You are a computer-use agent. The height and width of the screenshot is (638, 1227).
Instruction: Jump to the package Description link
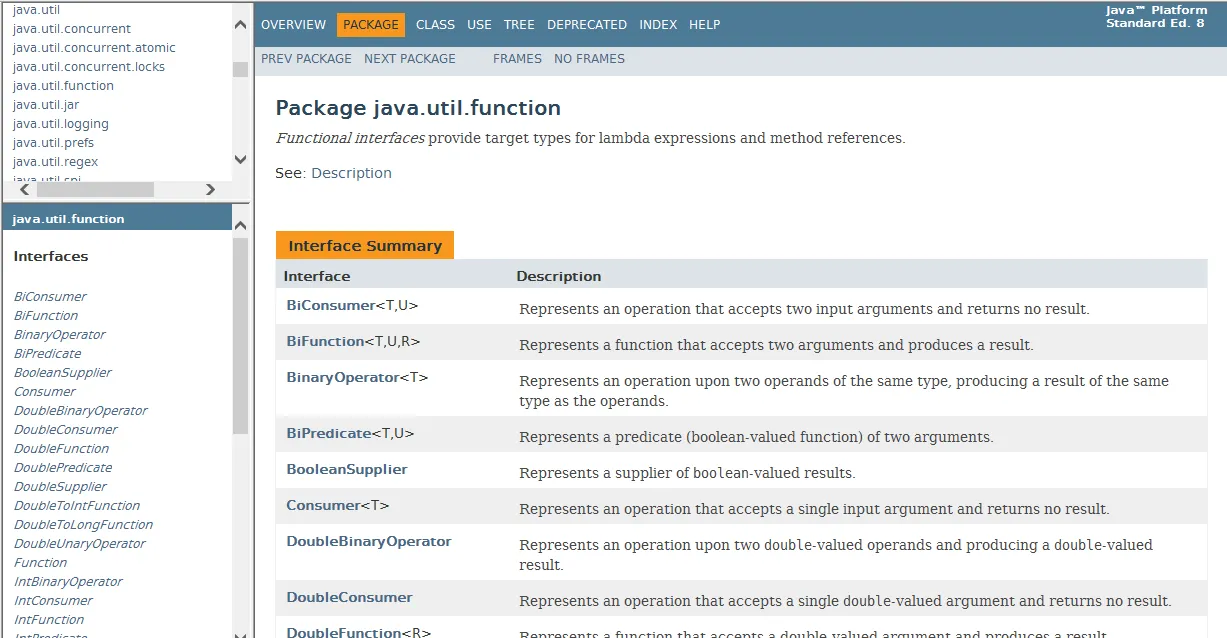(351, 173)
